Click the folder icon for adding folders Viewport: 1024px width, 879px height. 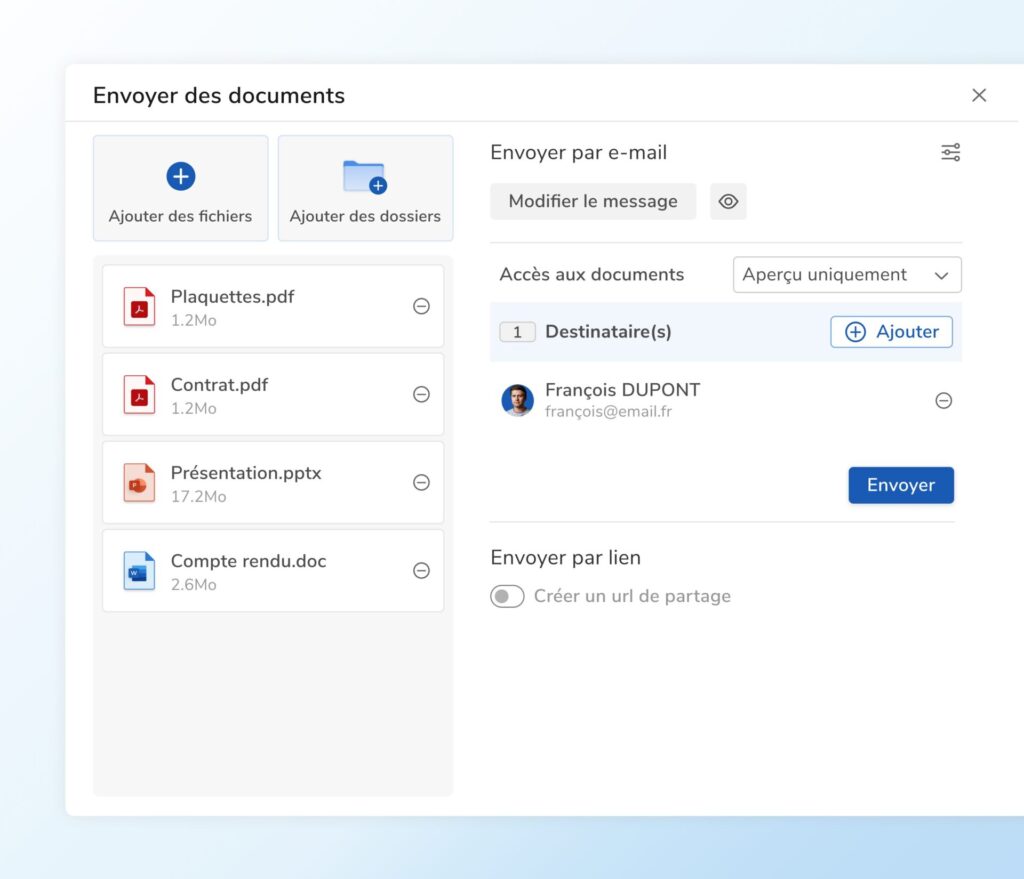click(x=365, y=177)
